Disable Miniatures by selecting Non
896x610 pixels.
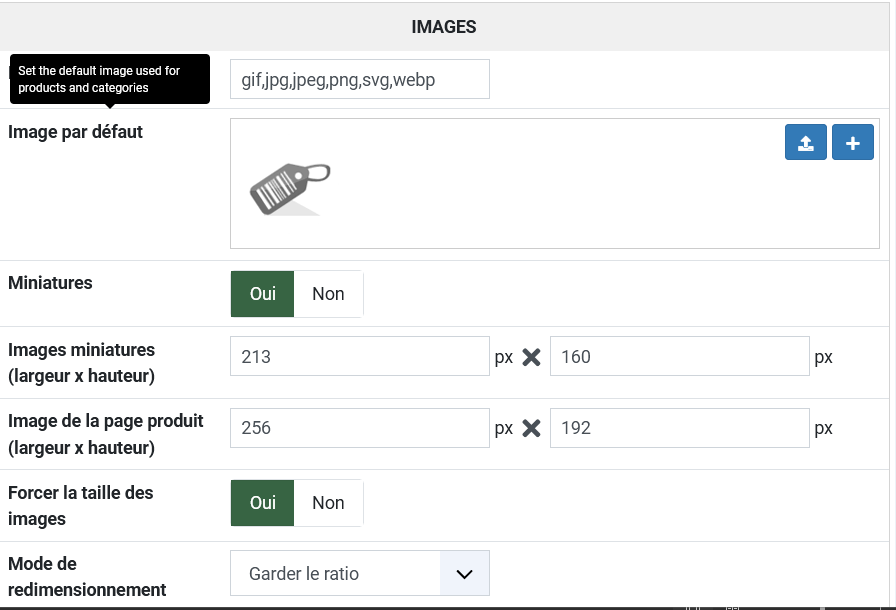328,294
